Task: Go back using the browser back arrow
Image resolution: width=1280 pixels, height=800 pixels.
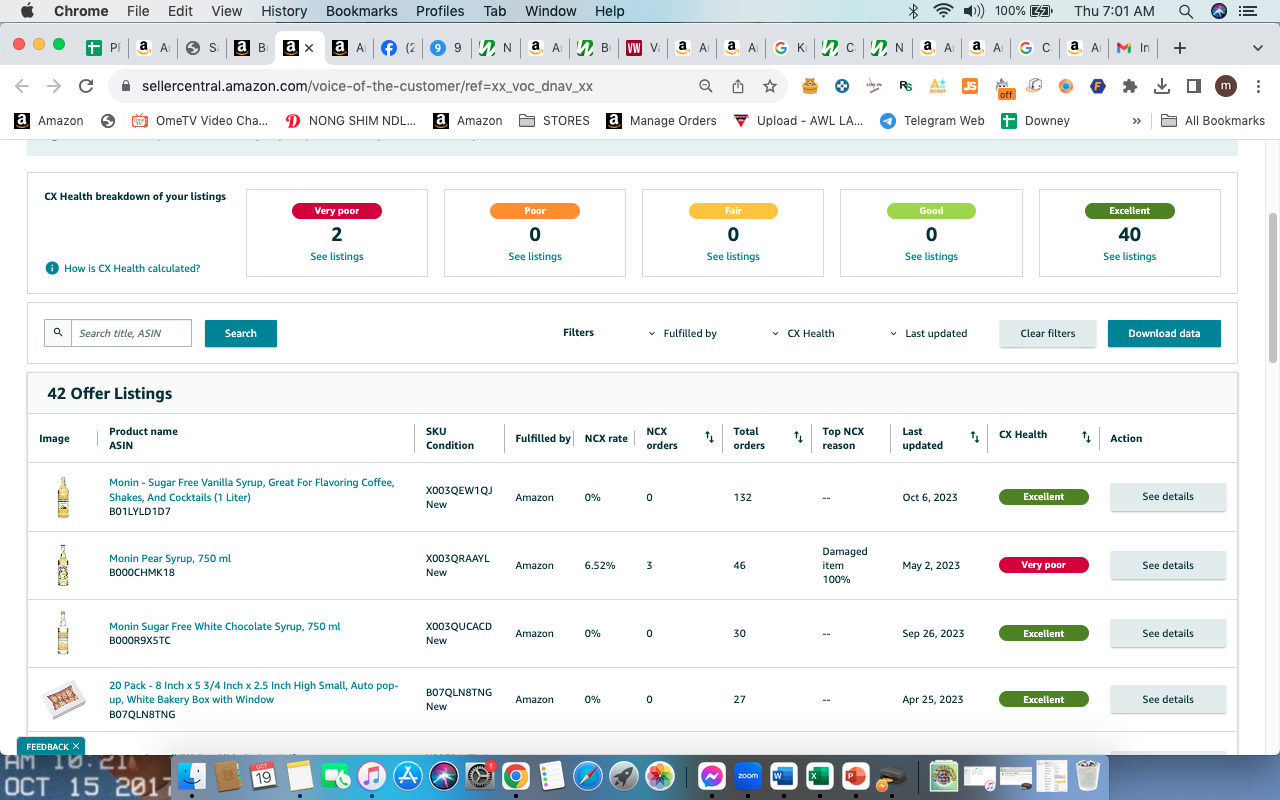Action: 22,86
